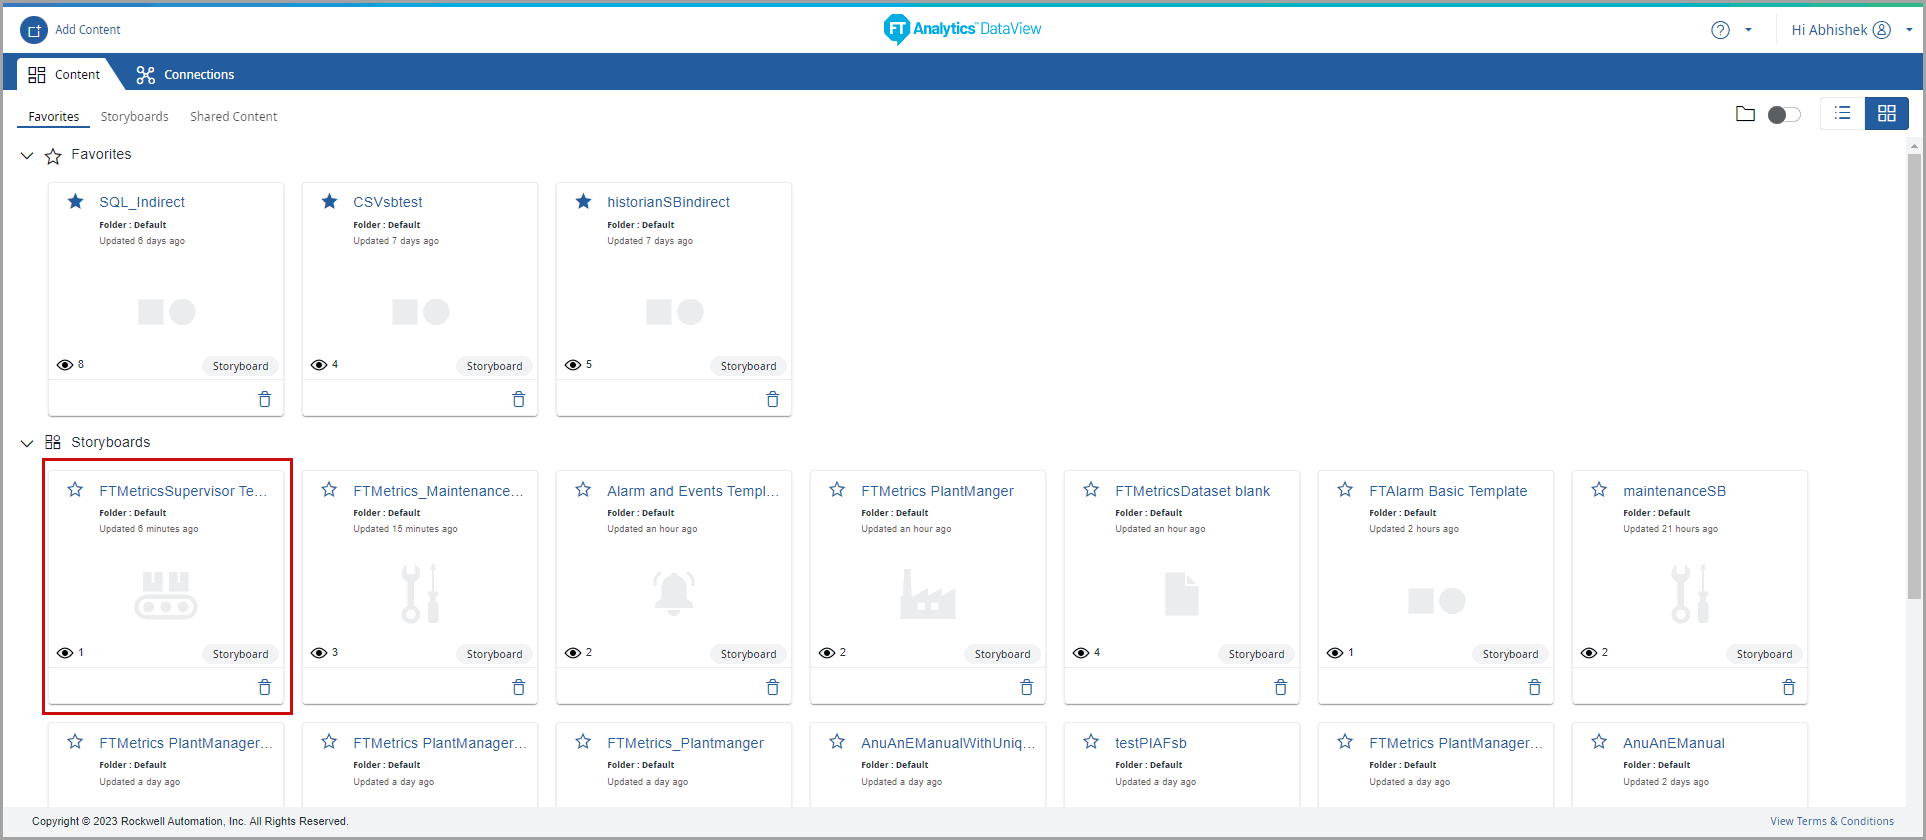Click the eye views icon on CSVsbtest
1926x840 pixels.
coord(319,365)
